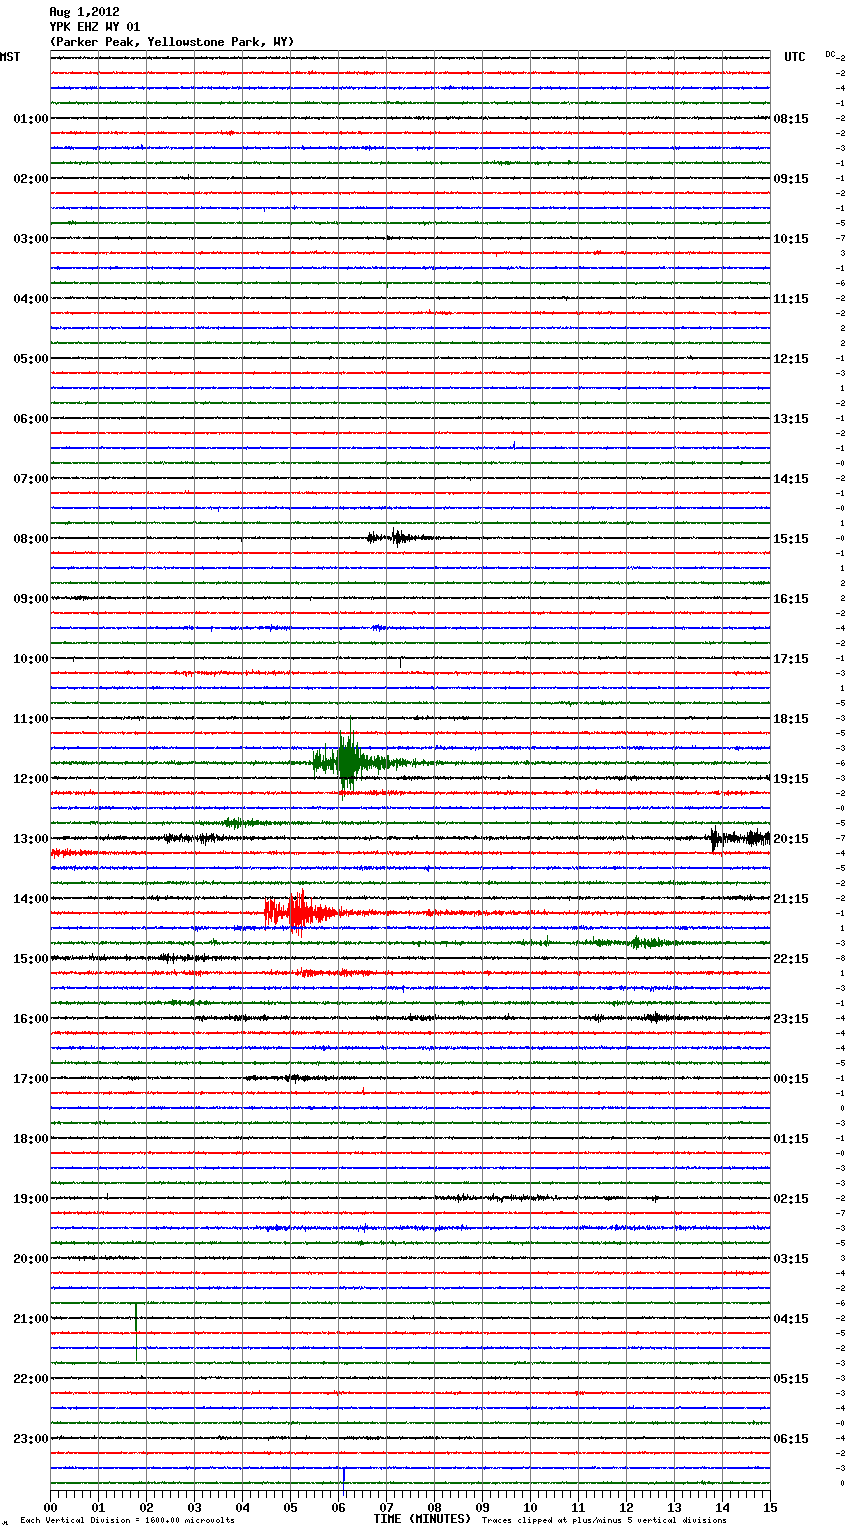This screenshot has width=850, height=1534.
Task: Click the 14:00 MST hour label
Action: [30, 899]
